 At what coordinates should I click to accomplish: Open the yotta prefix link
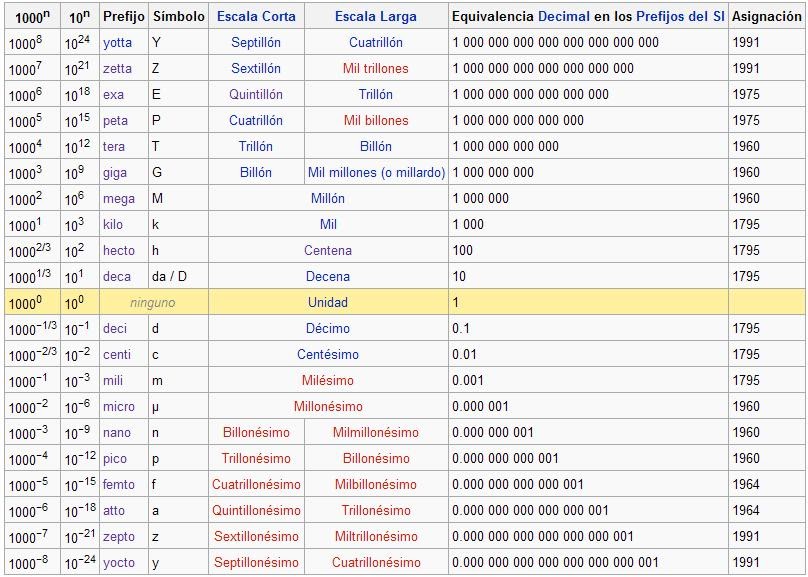point(117,43)
